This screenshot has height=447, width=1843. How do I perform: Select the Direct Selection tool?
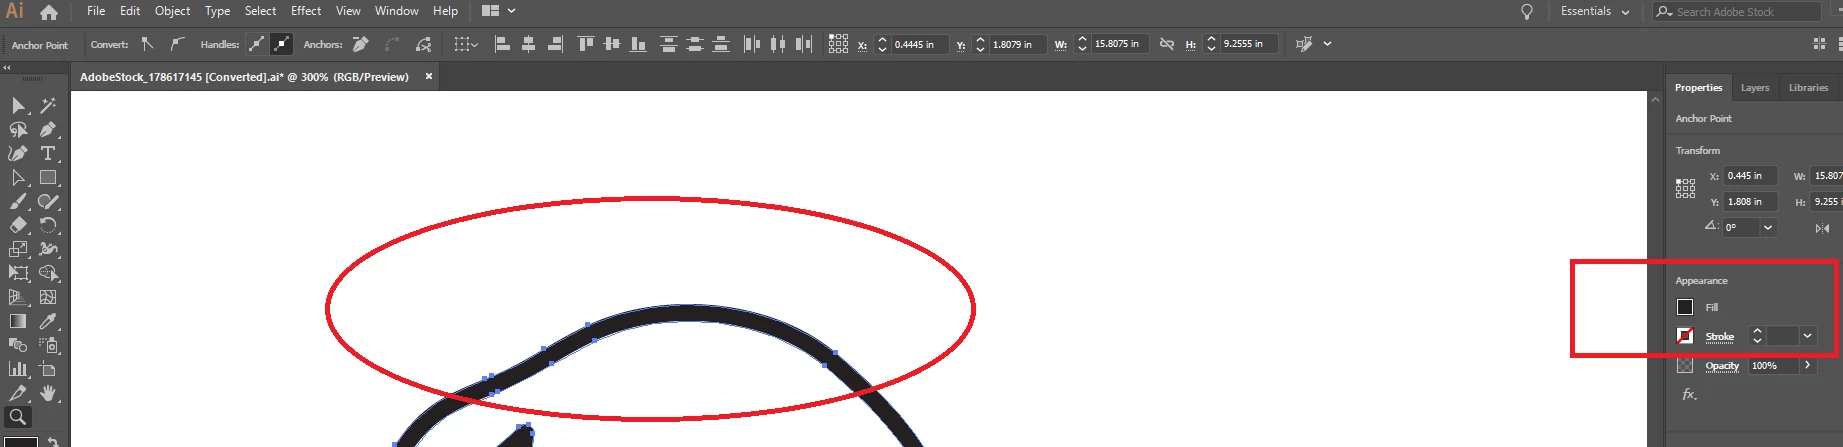tap(18, 177)
